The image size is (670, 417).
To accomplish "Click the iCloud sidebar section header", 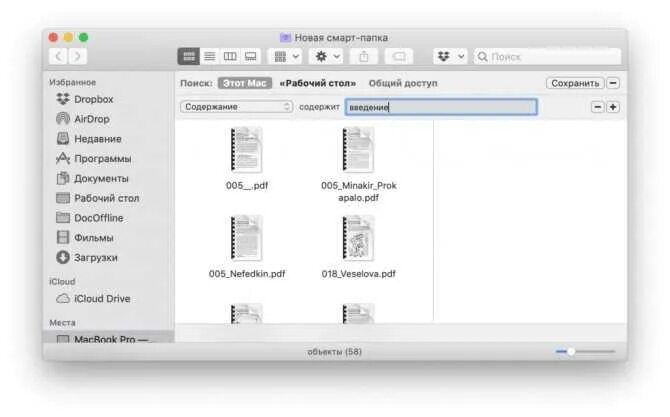I will point(62,282).
